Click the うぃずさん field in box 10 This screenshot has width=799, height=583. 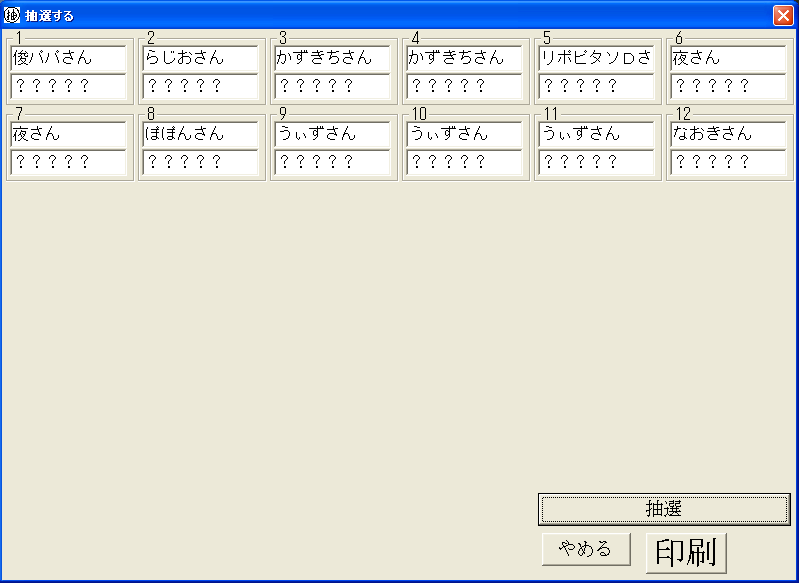tap(464, 135)
